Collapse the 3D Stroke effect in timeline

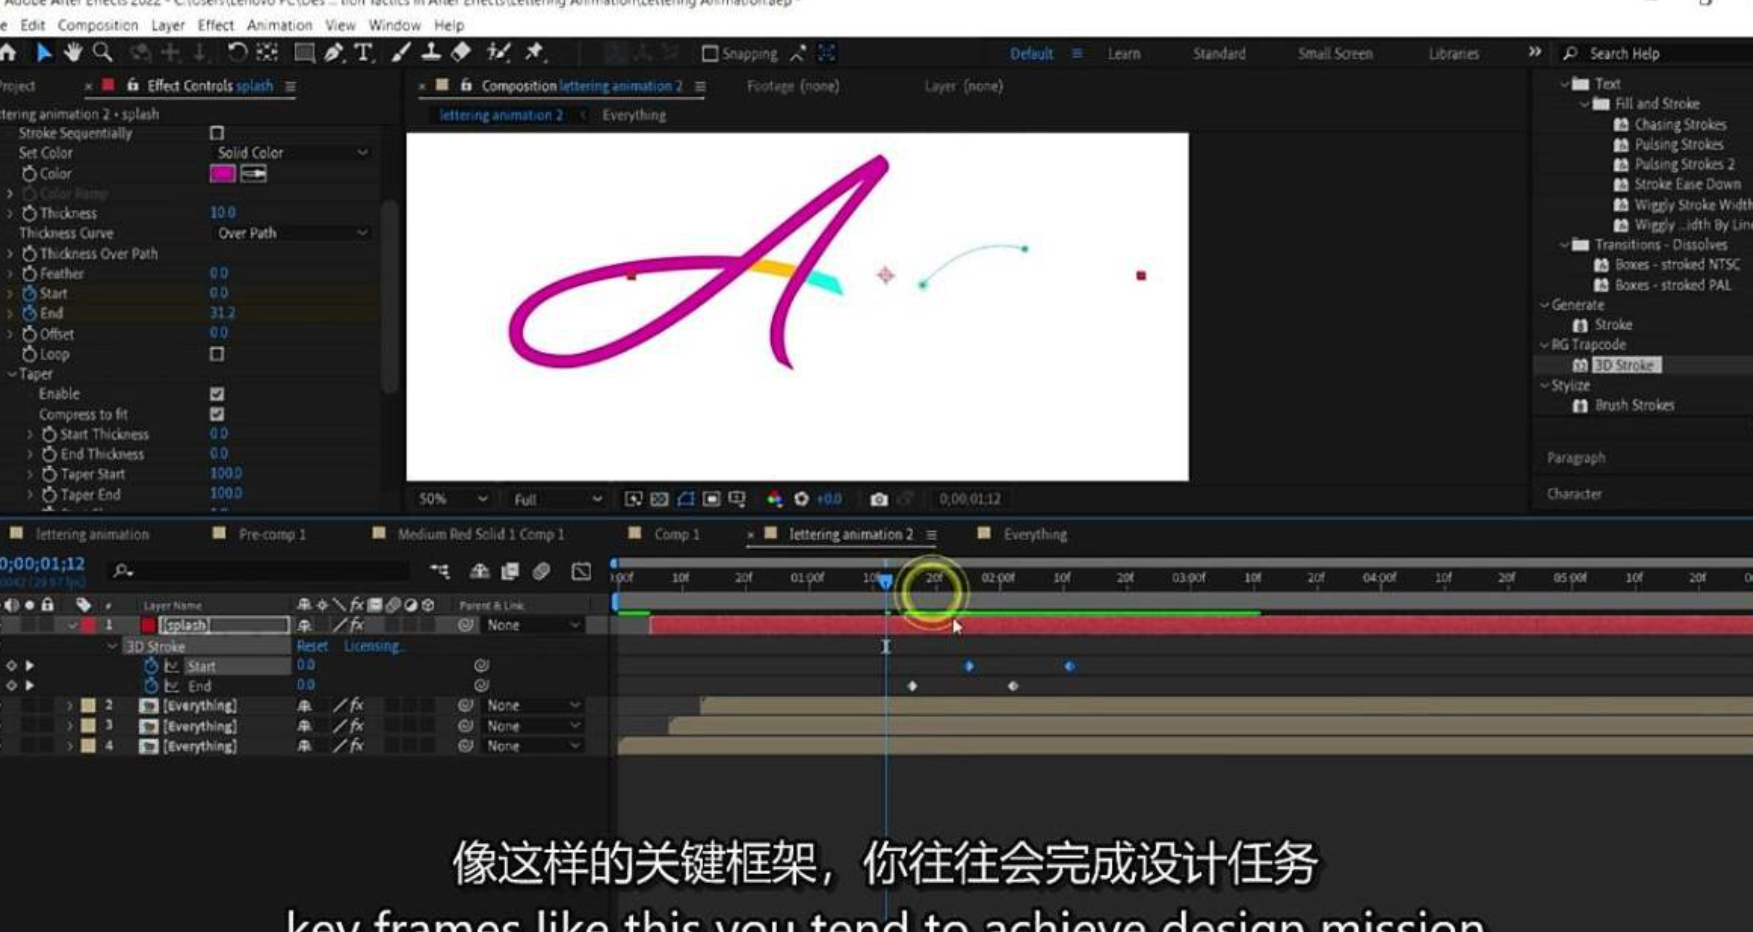[x=112, y=647]
